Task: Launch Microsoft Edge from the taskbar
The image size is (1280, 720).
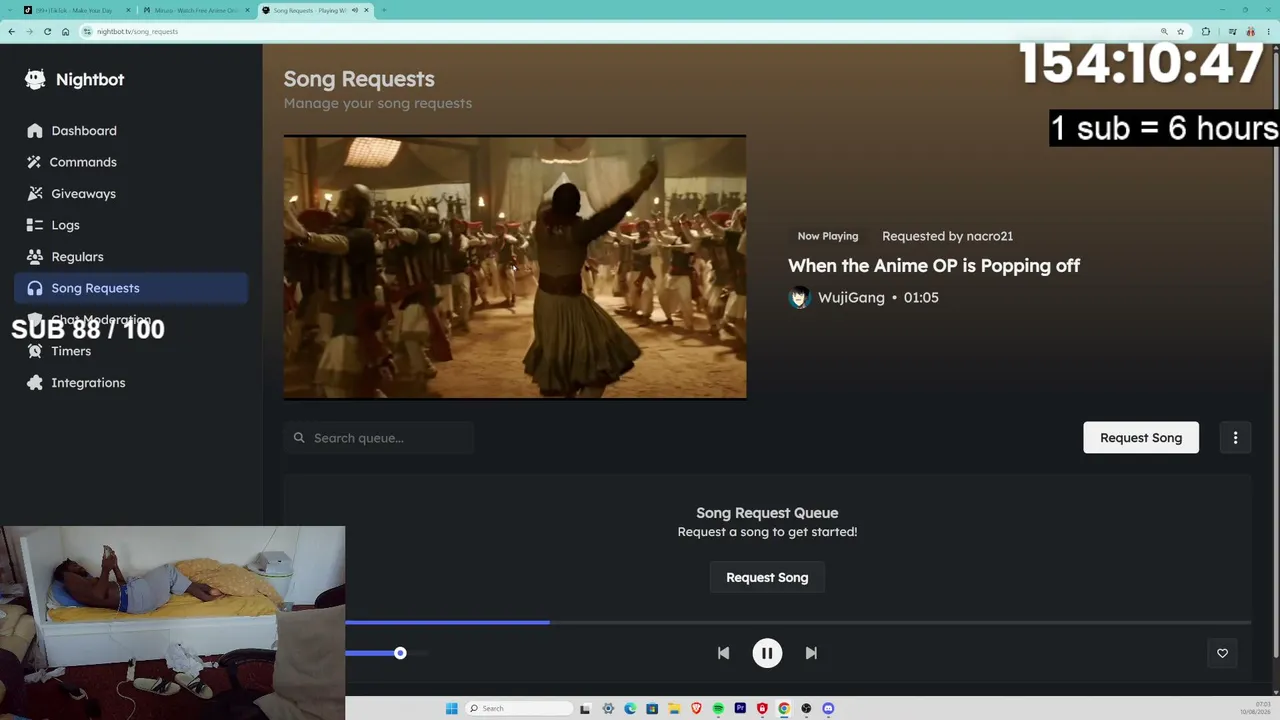Action: click(630, 708)
